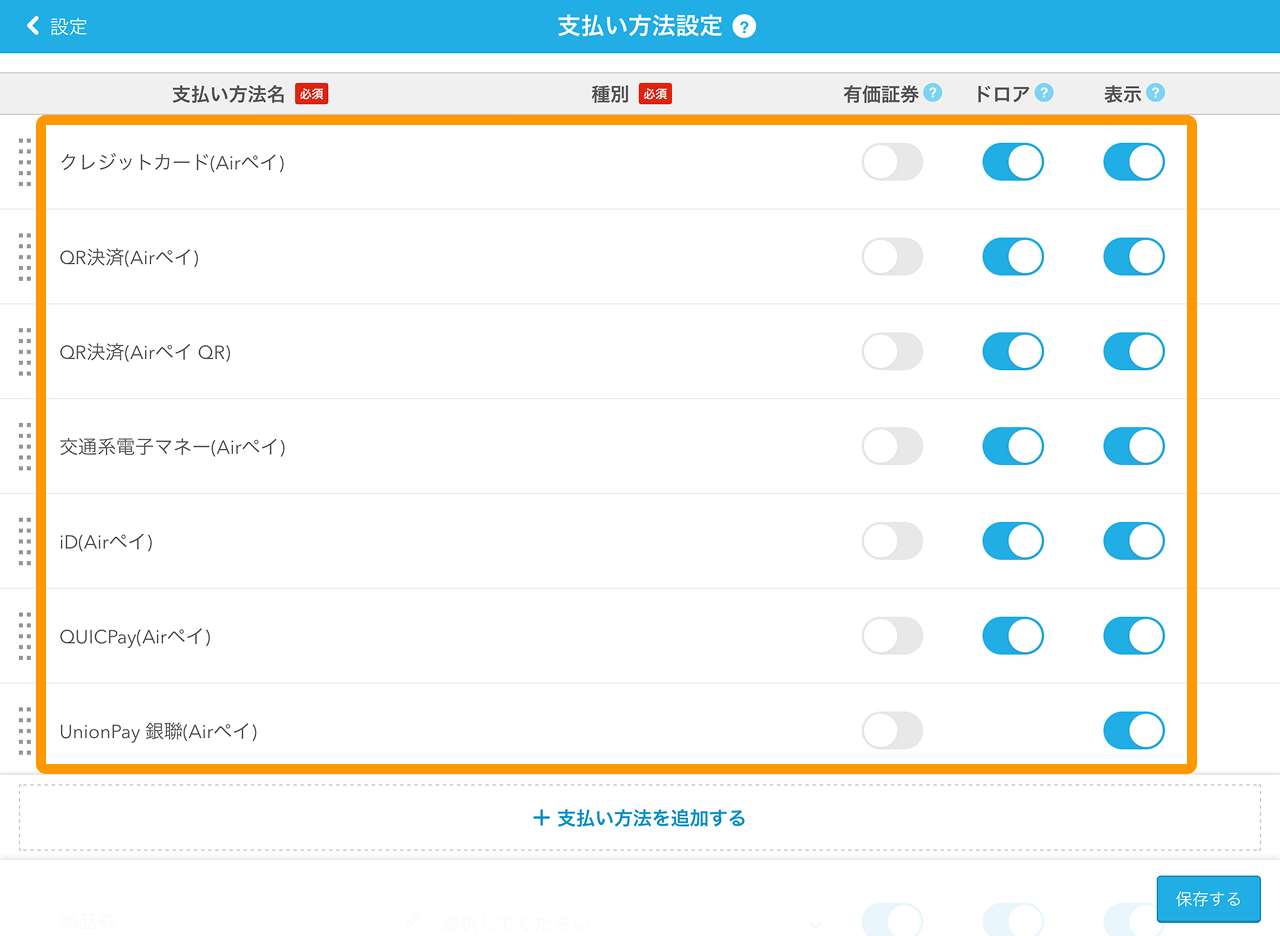This screenshot has height=936, width=1280.
Task: Enable 有価証券 toggle for QUICPay(Airペイ)
Action: pos(892,636)
